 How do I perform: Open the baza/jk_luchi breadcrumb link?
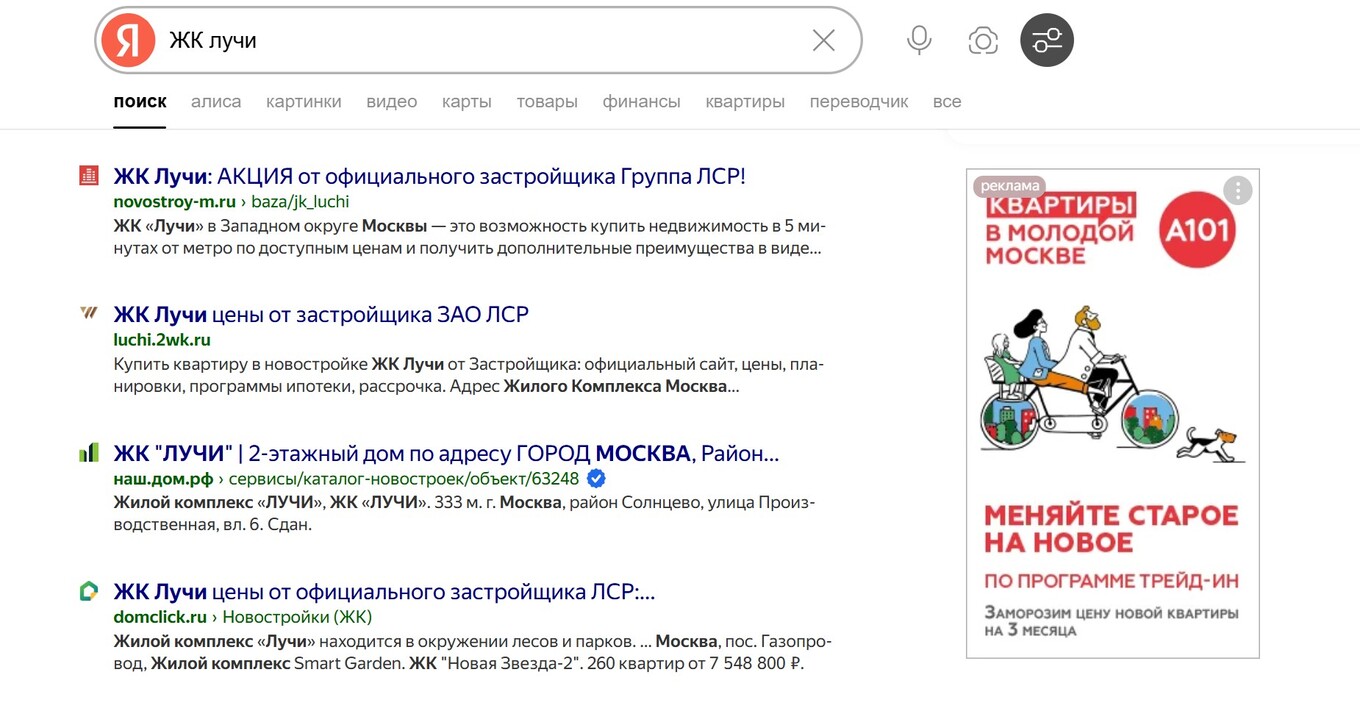300,202
